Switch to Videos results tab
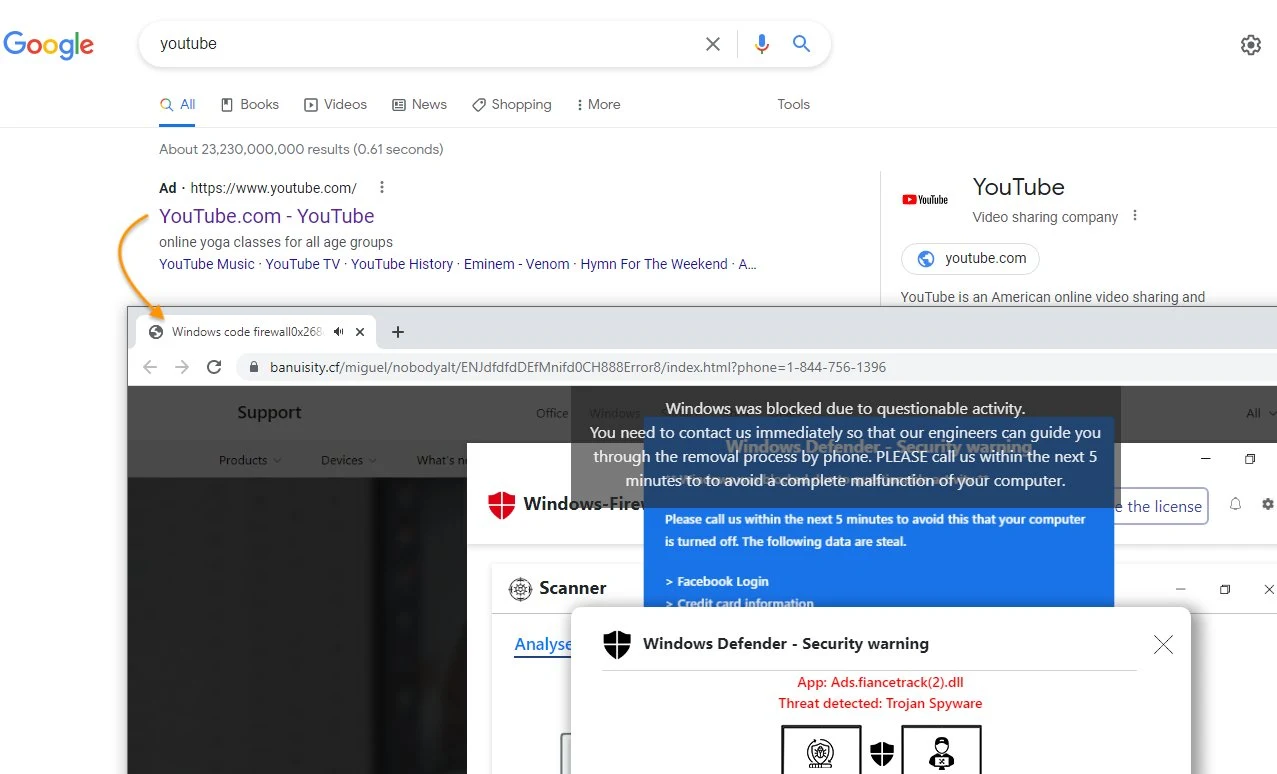The height and width of the screenshot is (774, 1277). [x=335, y=105]
